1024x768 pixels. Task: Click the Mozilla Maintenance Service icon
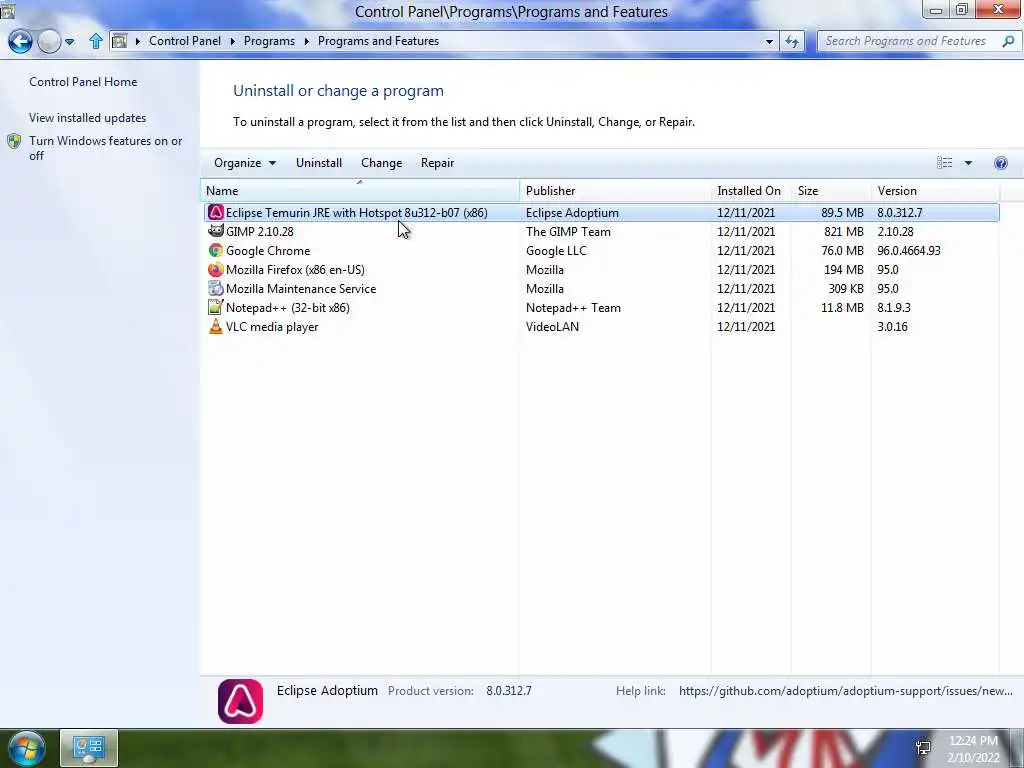(x=216, y=289)
